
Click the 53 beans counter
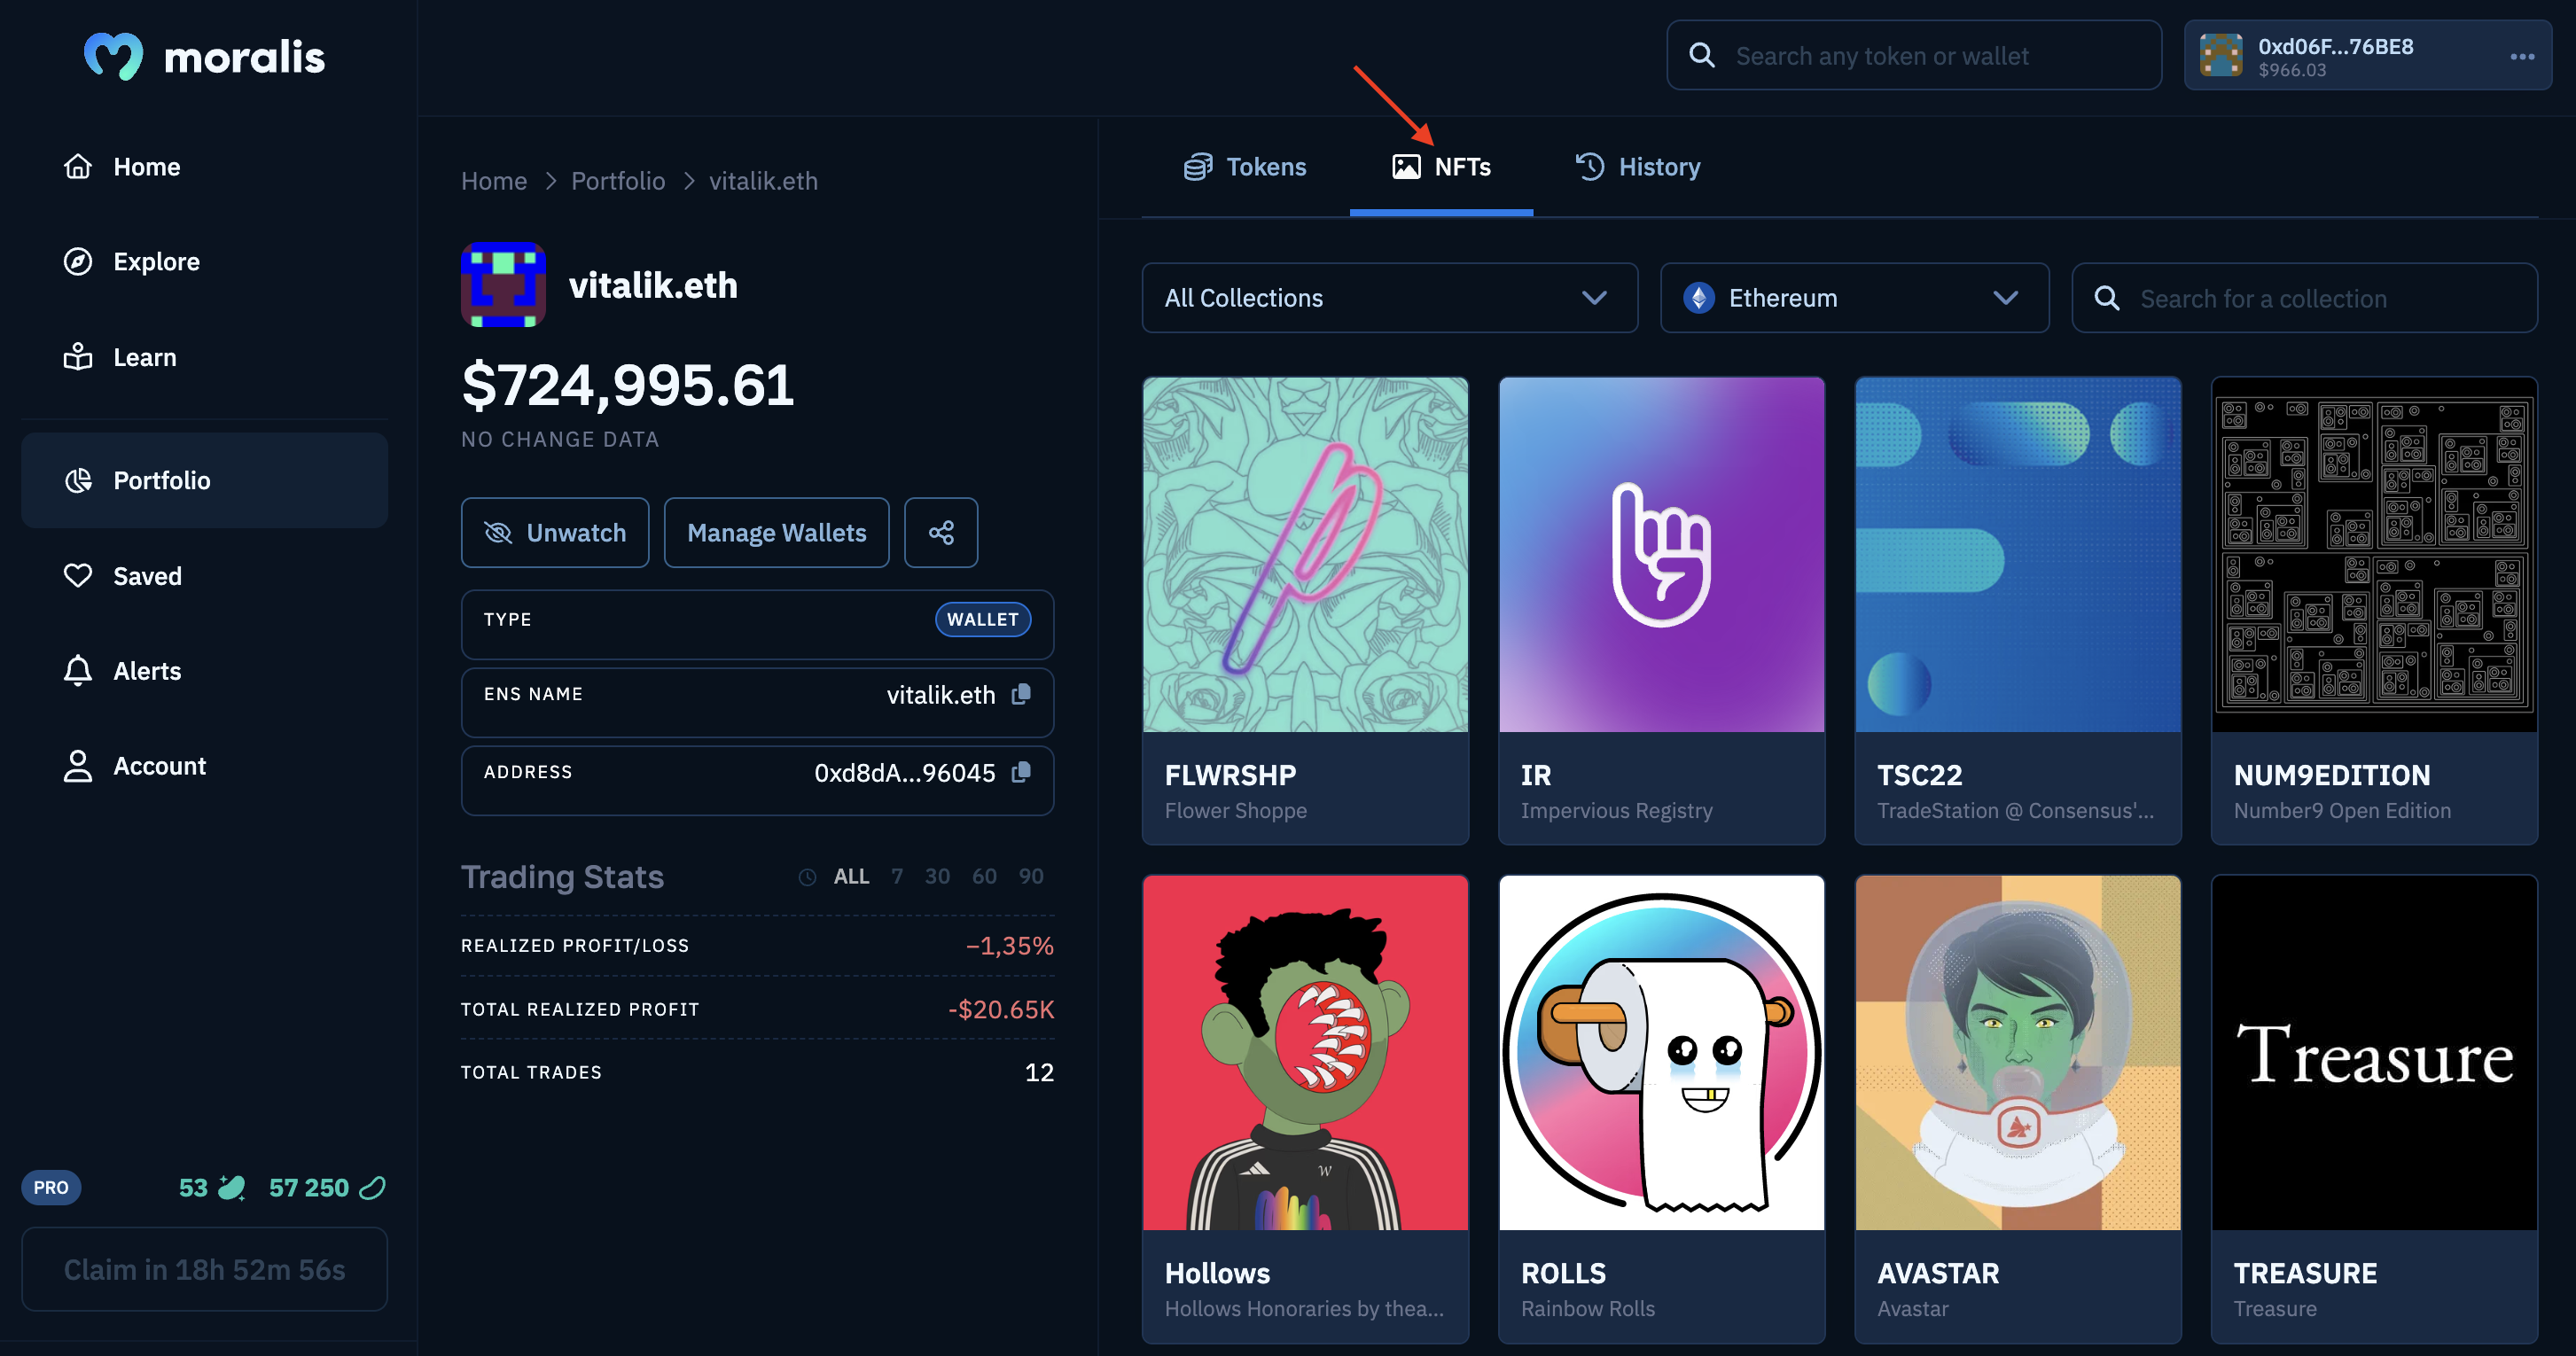(x=211, y=1187)
